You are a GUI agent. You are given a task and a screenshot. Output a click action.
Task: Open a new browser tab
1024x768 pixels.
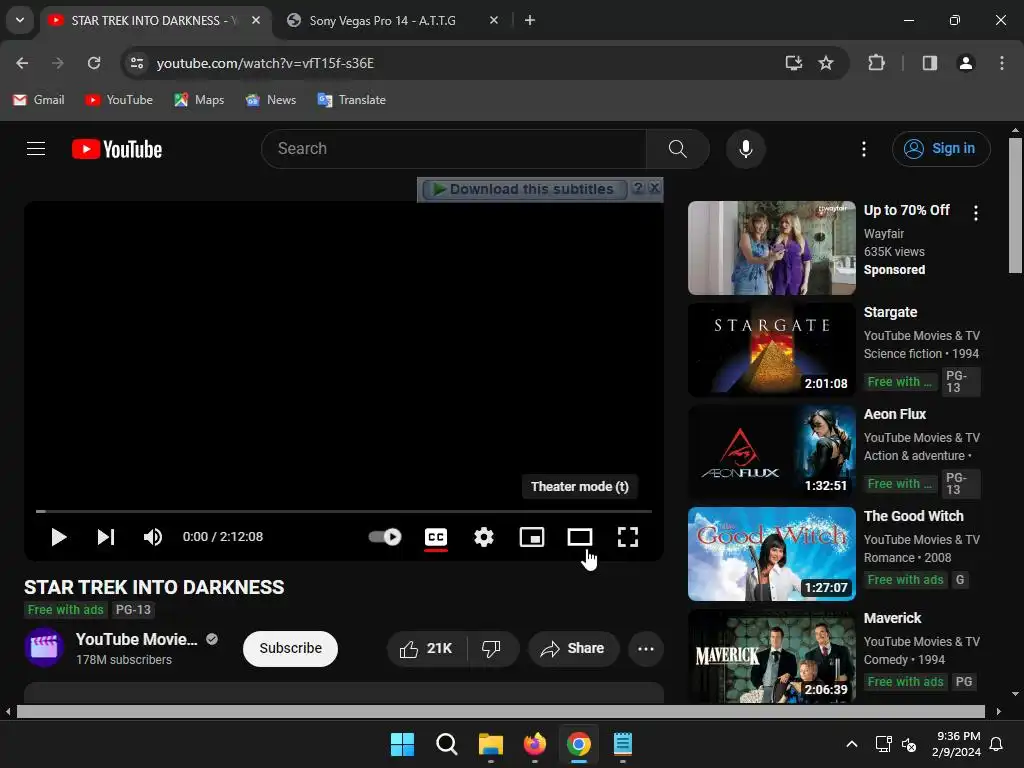[x=530, y=20]
